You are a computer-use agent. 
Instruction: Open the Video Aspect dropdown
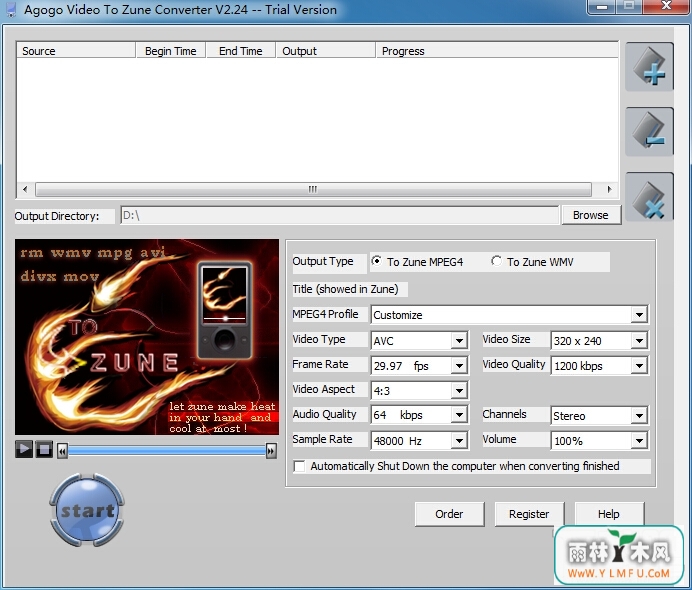click(459, 390)
